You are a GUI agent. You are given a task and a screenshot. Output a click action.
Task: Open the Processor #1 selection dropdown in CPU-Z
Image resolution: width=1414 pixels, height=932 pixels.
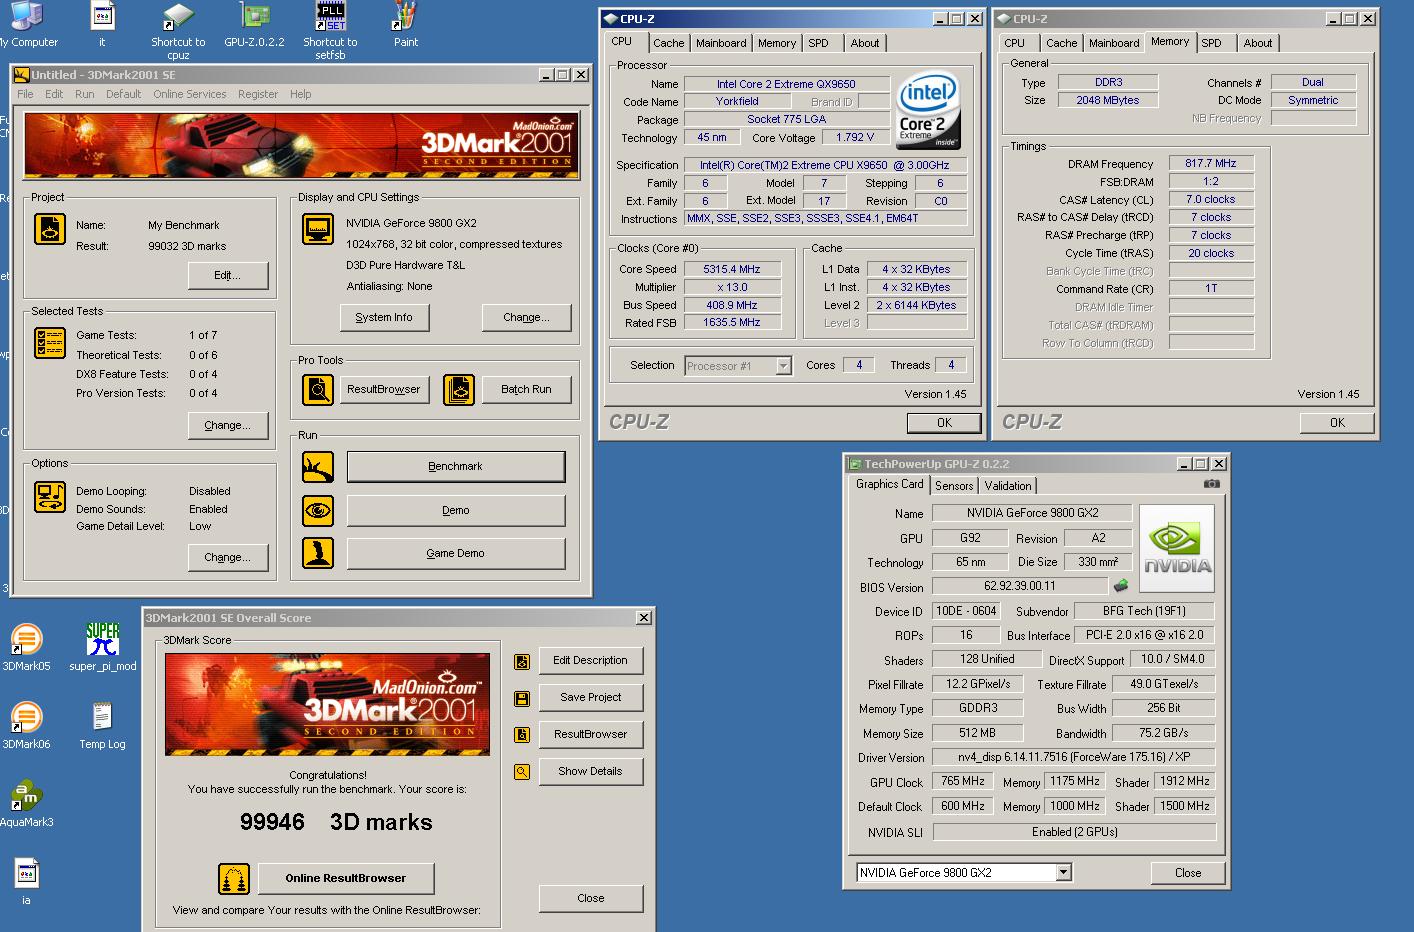pos(784,366)
